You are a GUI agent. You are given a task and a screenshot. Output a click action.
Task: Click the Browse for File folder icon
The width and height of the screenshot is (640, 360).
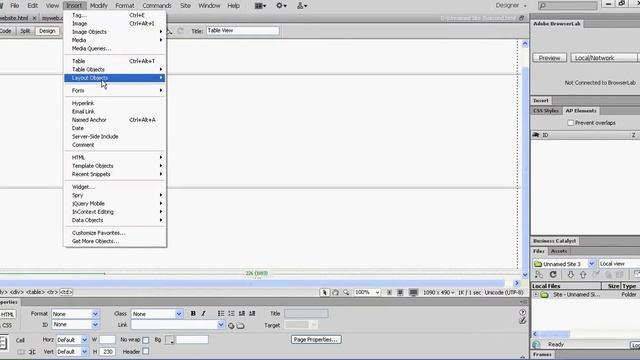point(240,325)
